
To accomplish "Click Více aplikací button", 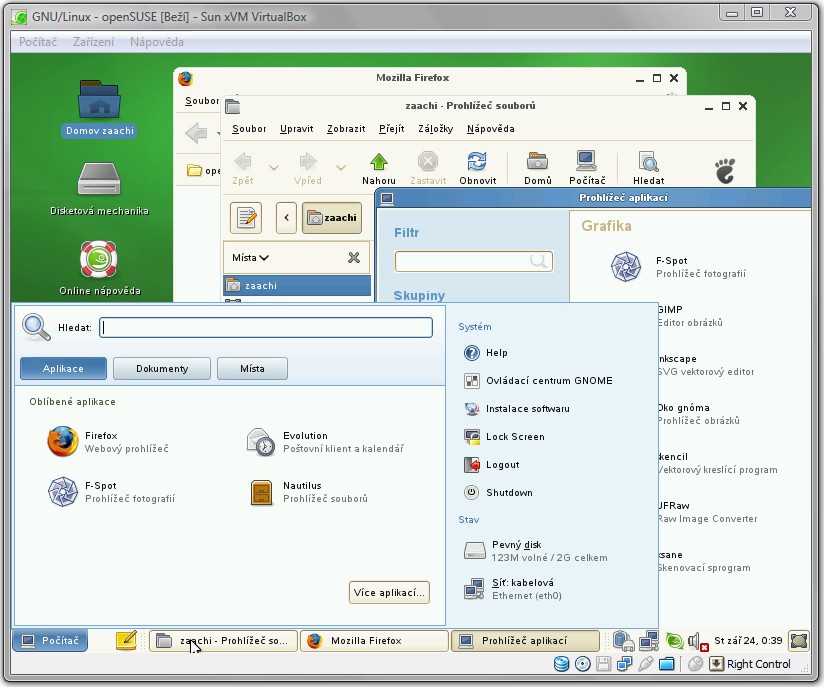I will [x=389, y=592].
